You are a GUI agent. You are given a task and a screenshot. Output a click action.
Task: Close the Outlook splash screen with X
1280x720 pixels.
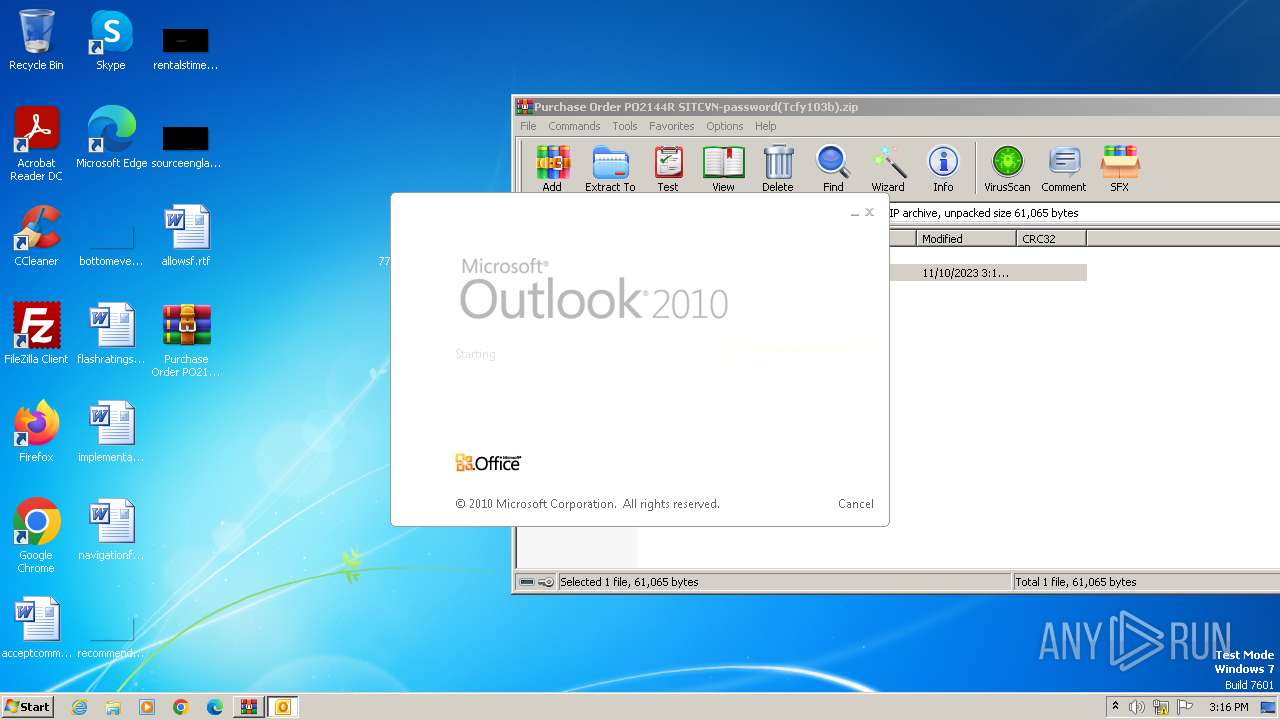click(x=869, y=212)
